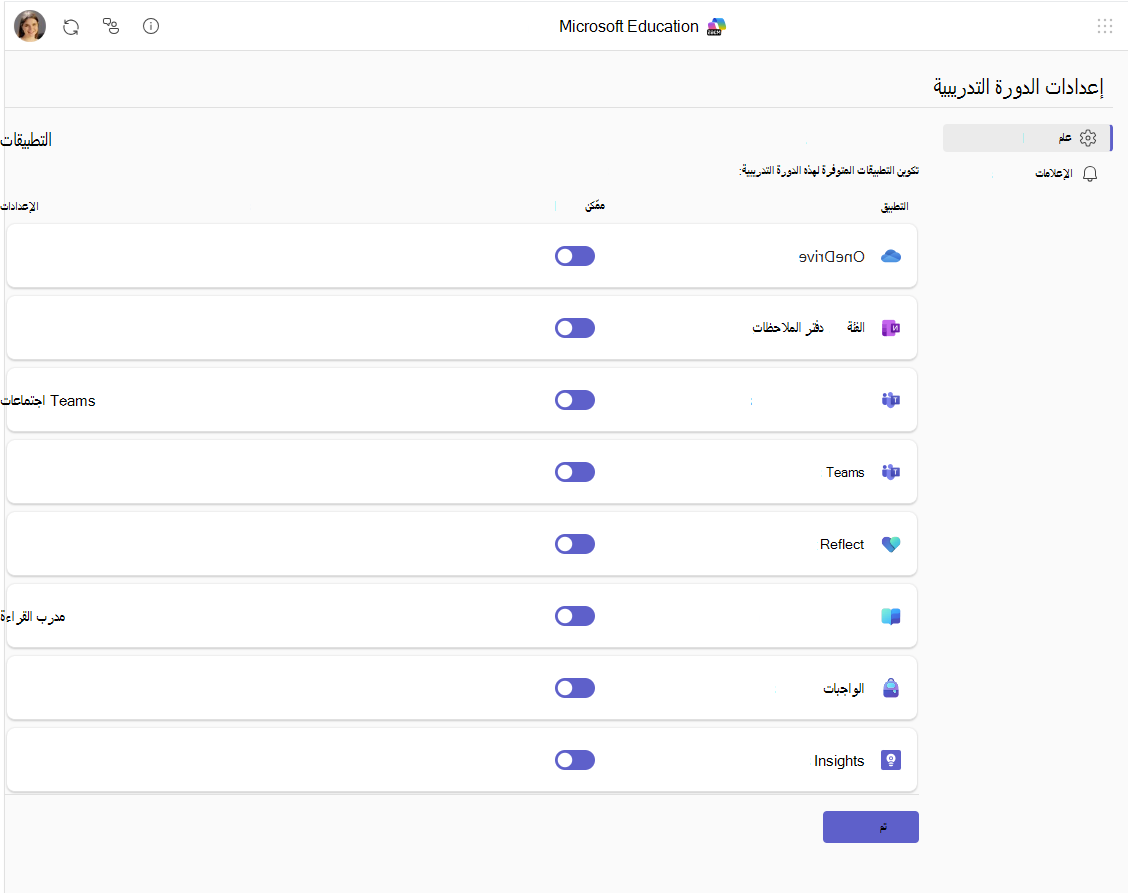1128x893 pixels.
Task: Click the Reflect app name
Action: [842, 545]
